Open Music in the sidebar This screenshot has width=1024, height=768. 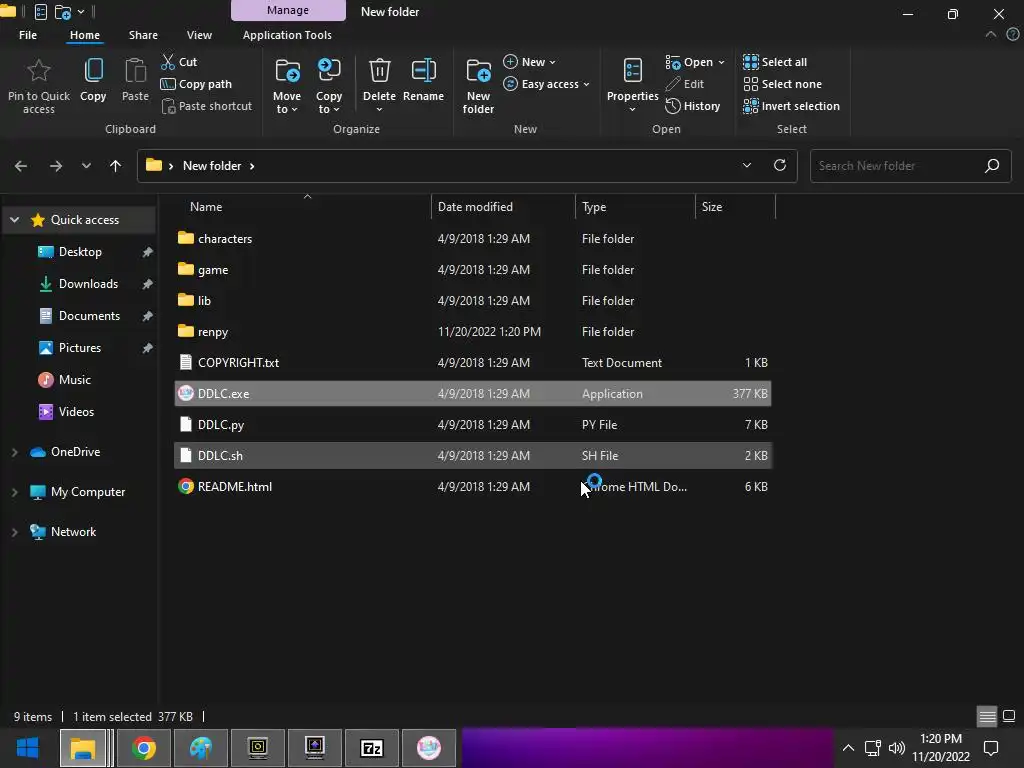tap(74, 380)
